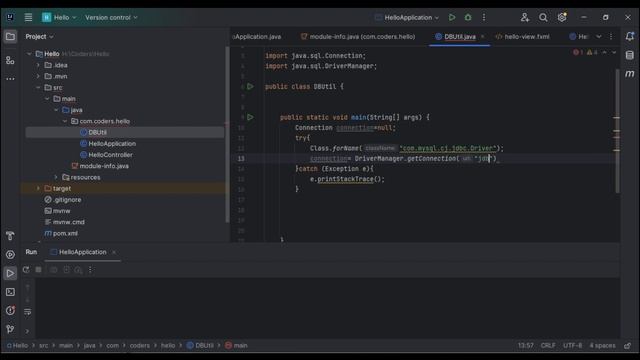Toggle the Project tool window folder icon
This screenshot has height=360, width=640.
point(10,37)
